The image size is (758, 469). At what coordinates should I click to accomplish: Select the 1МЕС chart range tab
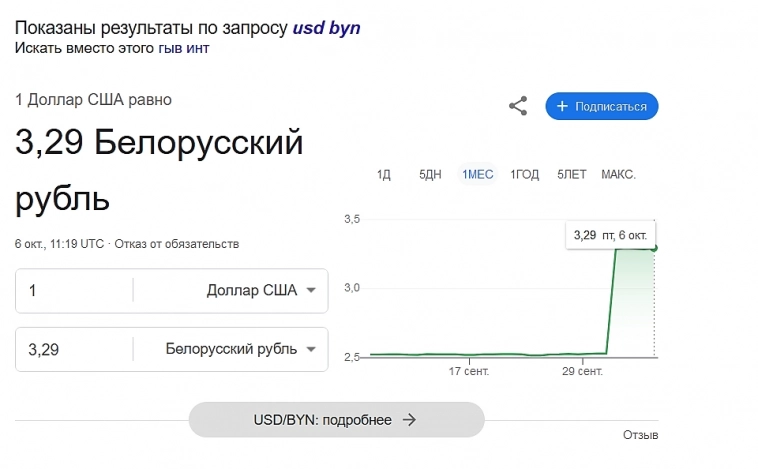[477, 175]
